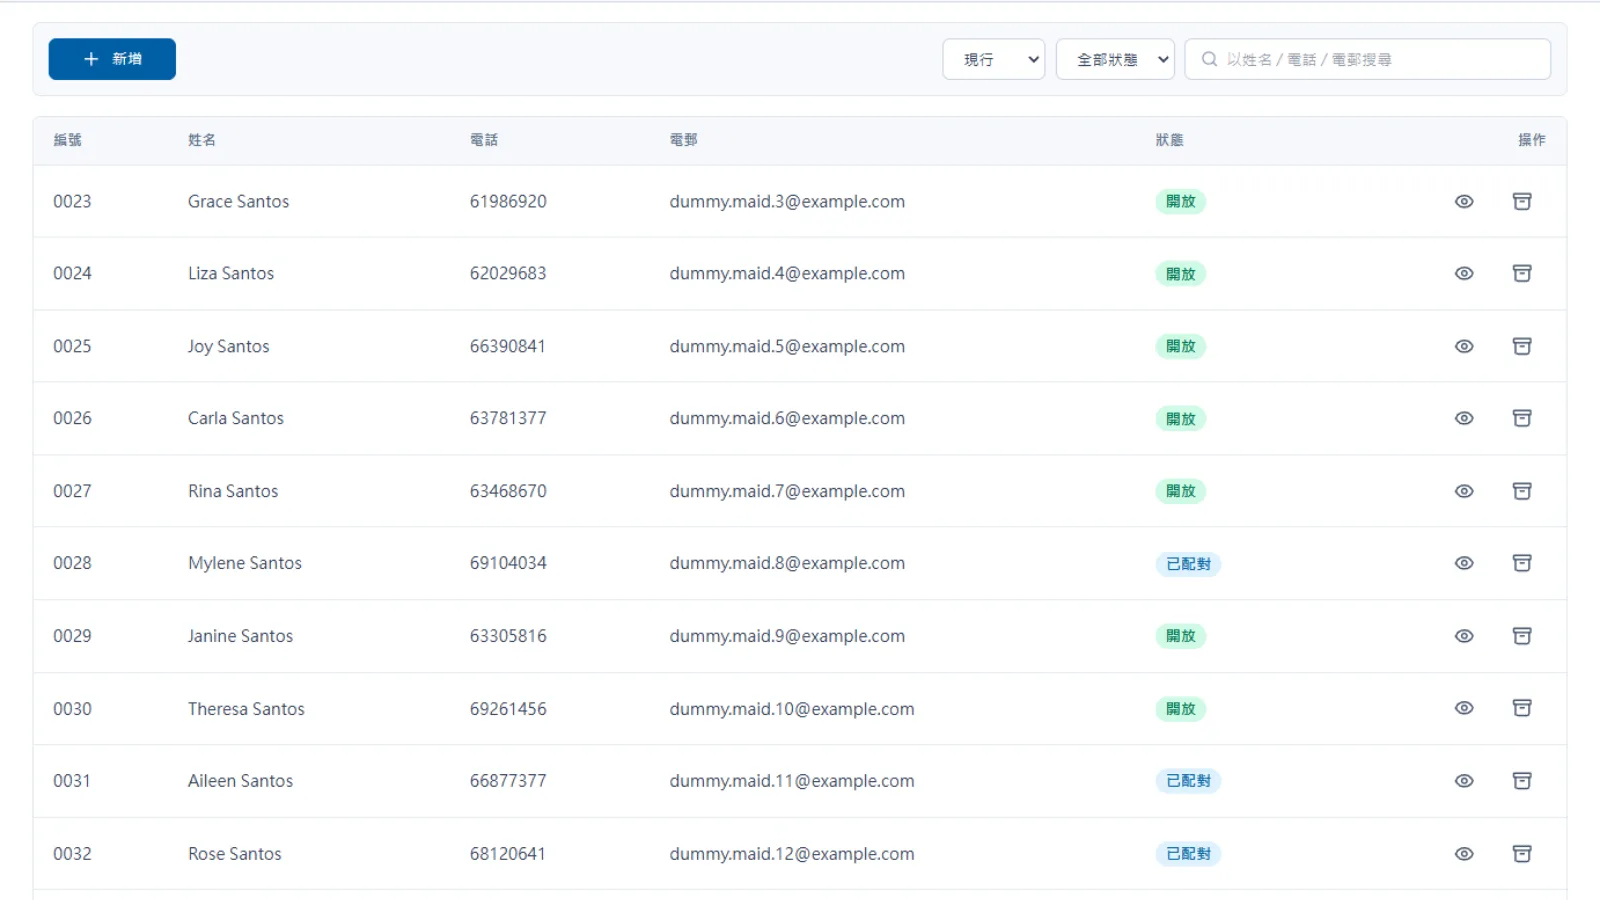Click ID 0030 cell
Viewport: 1600px width, 900px height.
point(72,709)
